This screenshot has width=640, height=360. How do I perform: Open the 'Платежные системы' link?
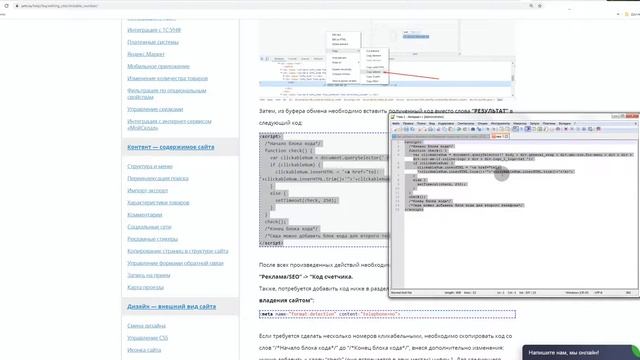pyautogui.click(x=153, y=42)
